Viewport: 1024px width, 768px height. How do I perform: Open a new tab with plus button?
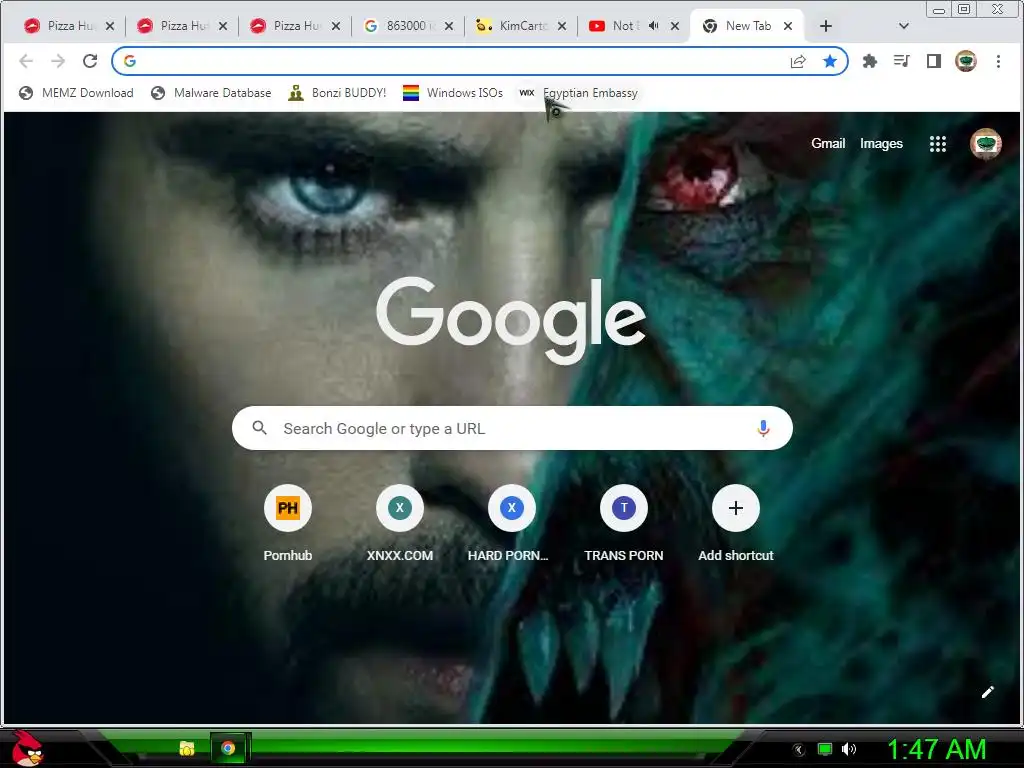pyautogui.click(x=825, y=26)
